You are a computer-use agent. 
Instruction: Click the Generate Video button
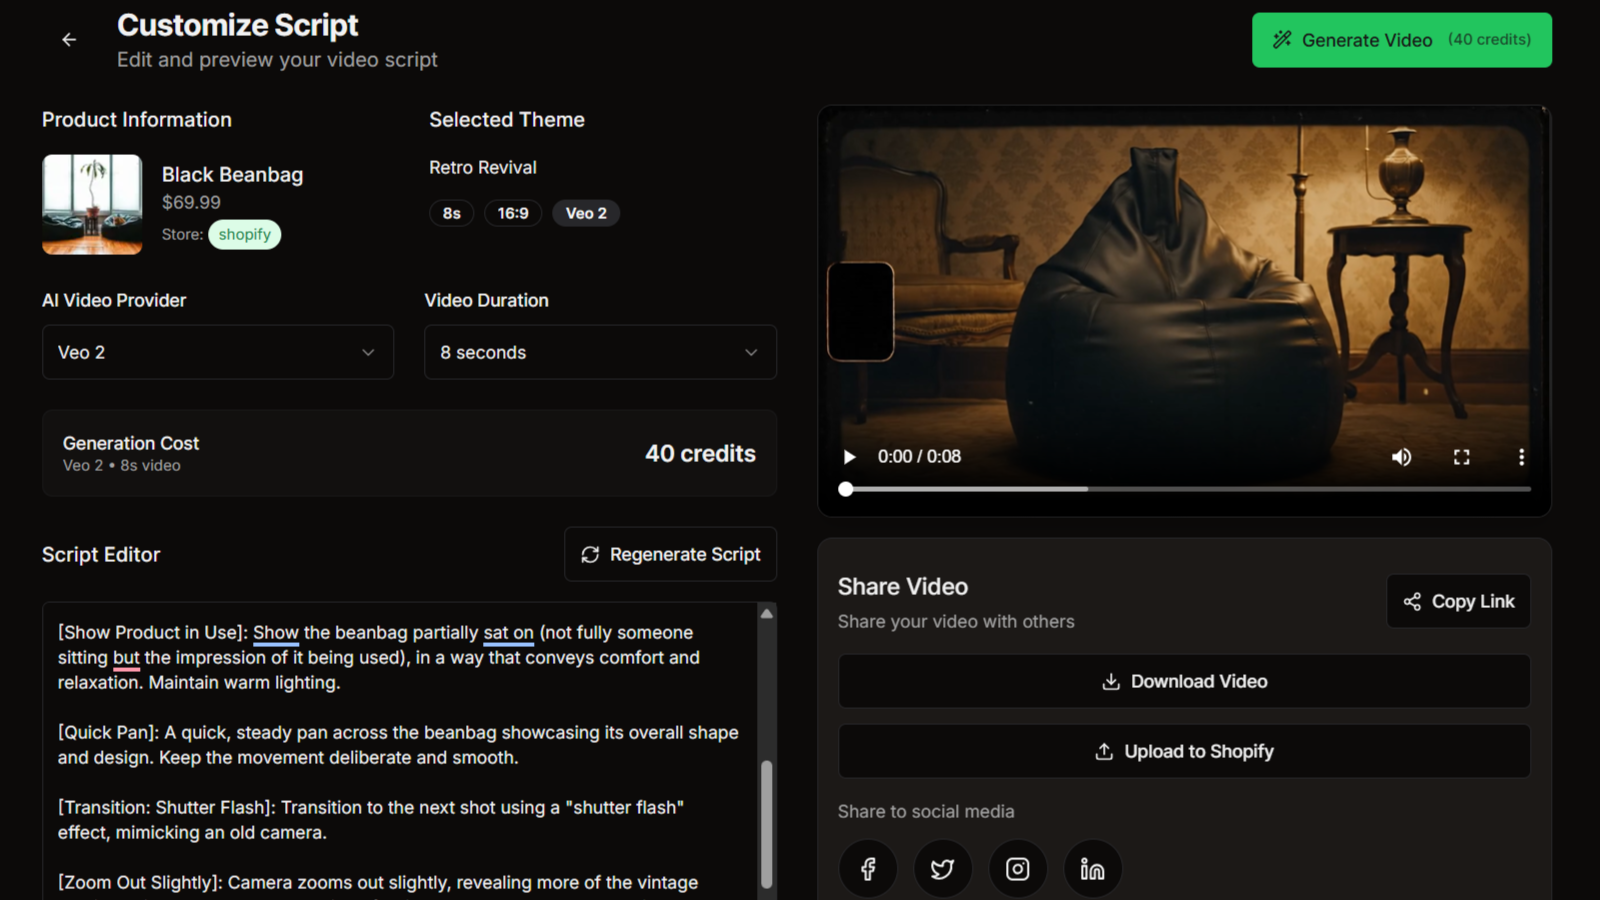coord(1401,40)
